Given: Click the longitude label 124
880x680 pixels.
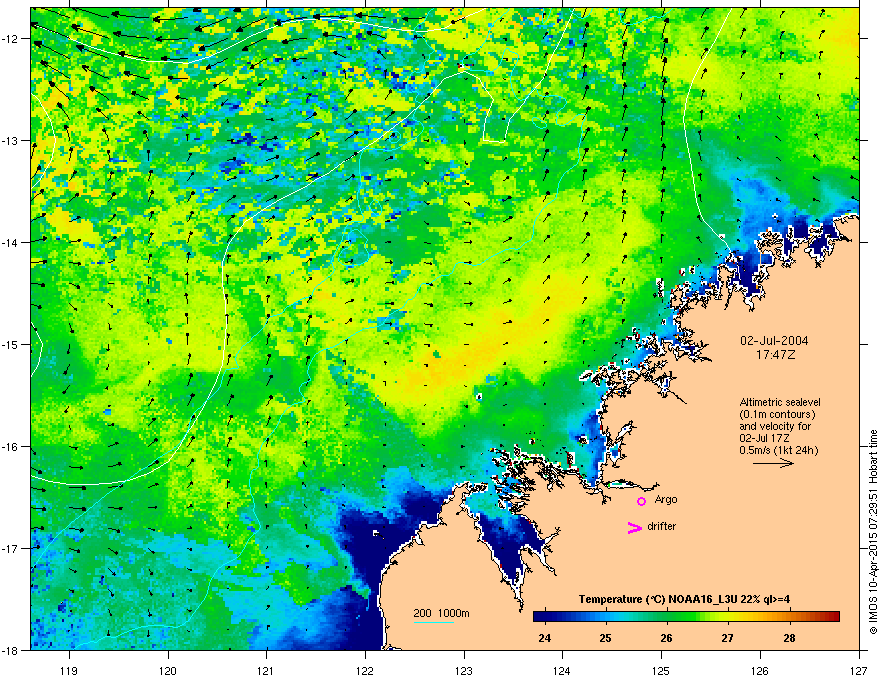Looking at the screenshot, I should 562,671.
